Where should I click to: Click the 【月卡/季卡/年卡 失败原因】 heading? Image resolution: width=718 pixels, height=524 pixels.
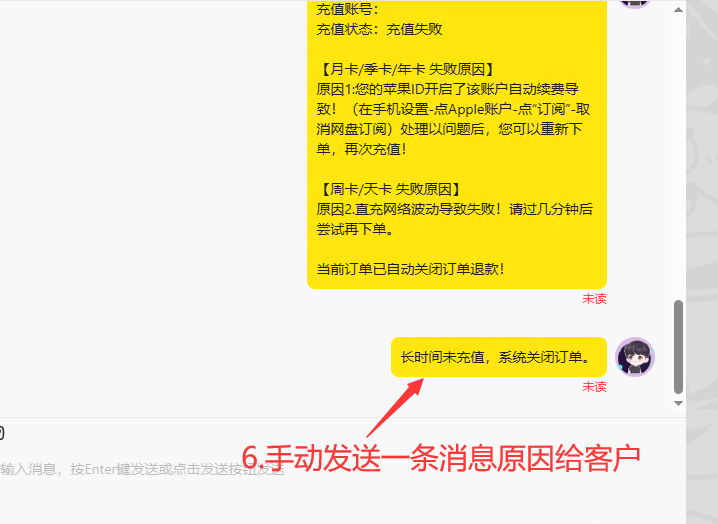[407, 69]
